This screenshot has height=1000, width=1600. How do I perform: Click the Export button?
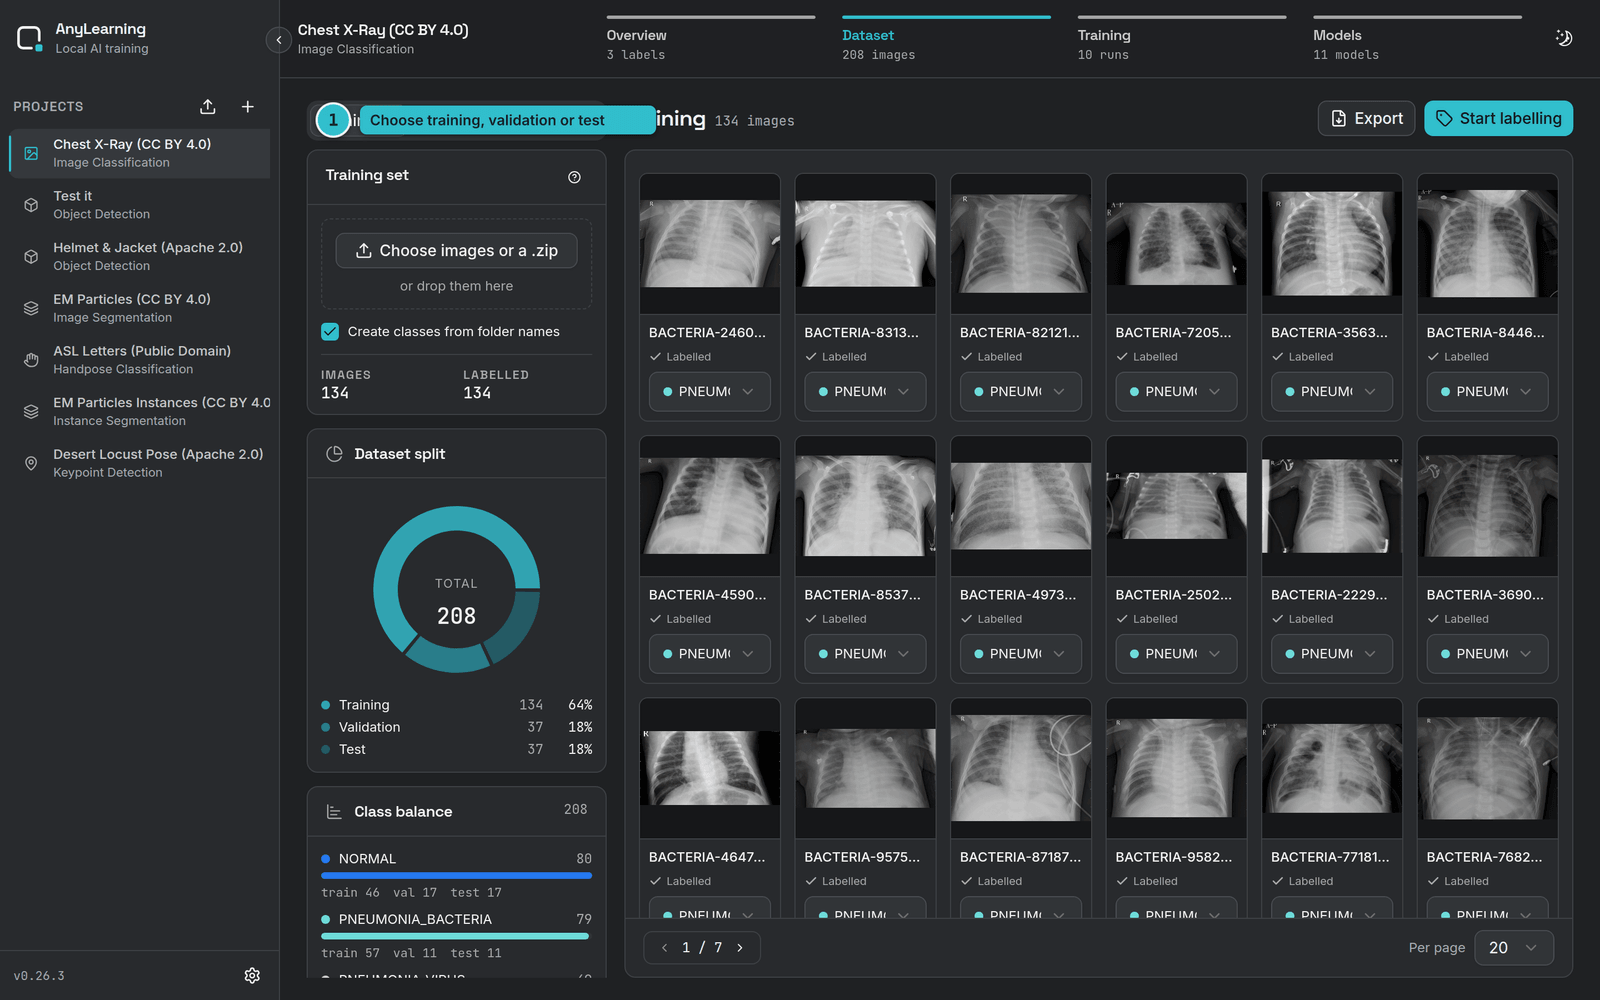[x=1366, y=118]
